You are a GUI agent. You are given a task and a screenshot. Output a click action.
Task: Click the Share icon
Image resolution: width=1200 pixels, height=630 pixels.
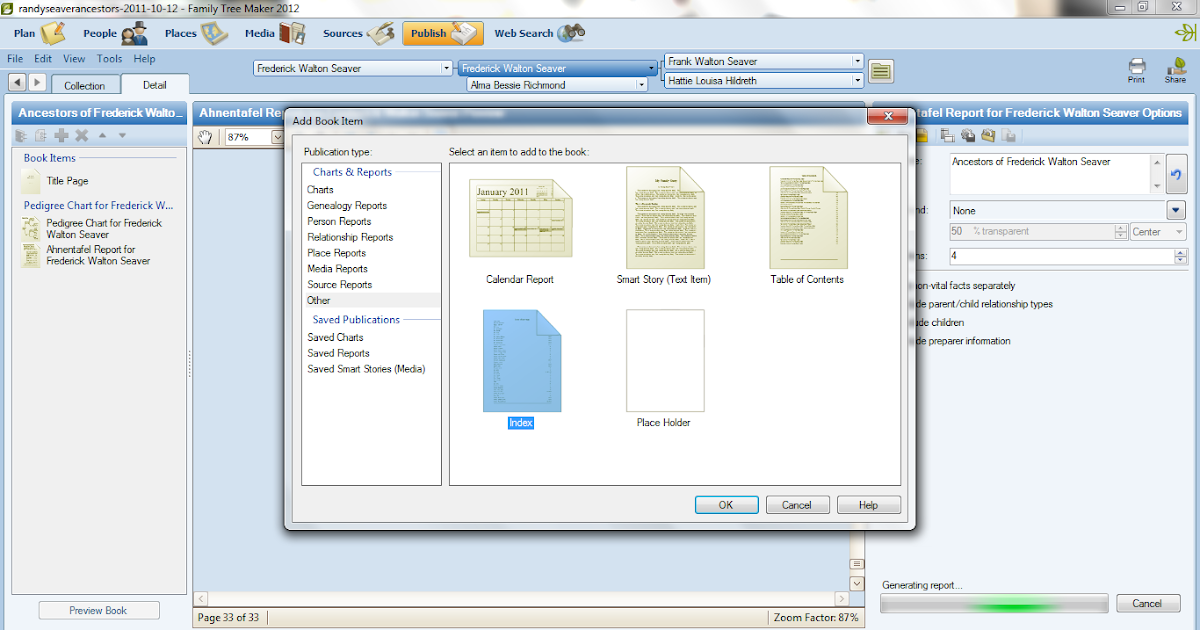coord(1175,70)
